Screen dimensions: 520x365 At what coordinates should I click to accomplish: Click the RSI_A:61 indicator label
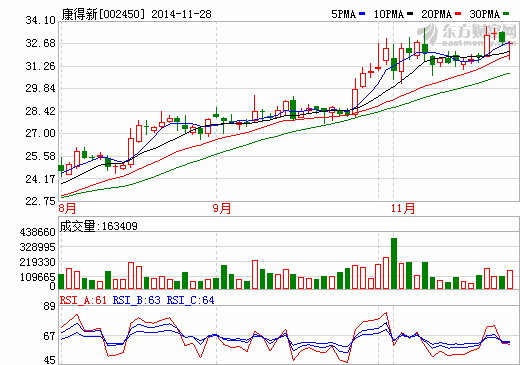[x=83, y=300]
